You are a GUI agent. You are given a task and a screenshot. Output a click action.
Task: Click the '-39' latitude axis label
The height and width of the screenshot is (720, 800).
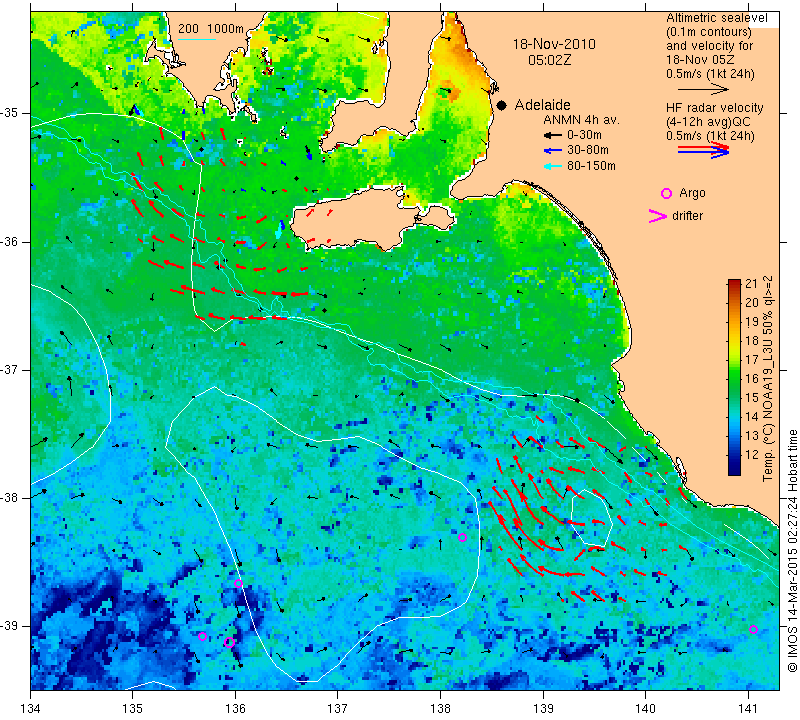pos(11,626)
